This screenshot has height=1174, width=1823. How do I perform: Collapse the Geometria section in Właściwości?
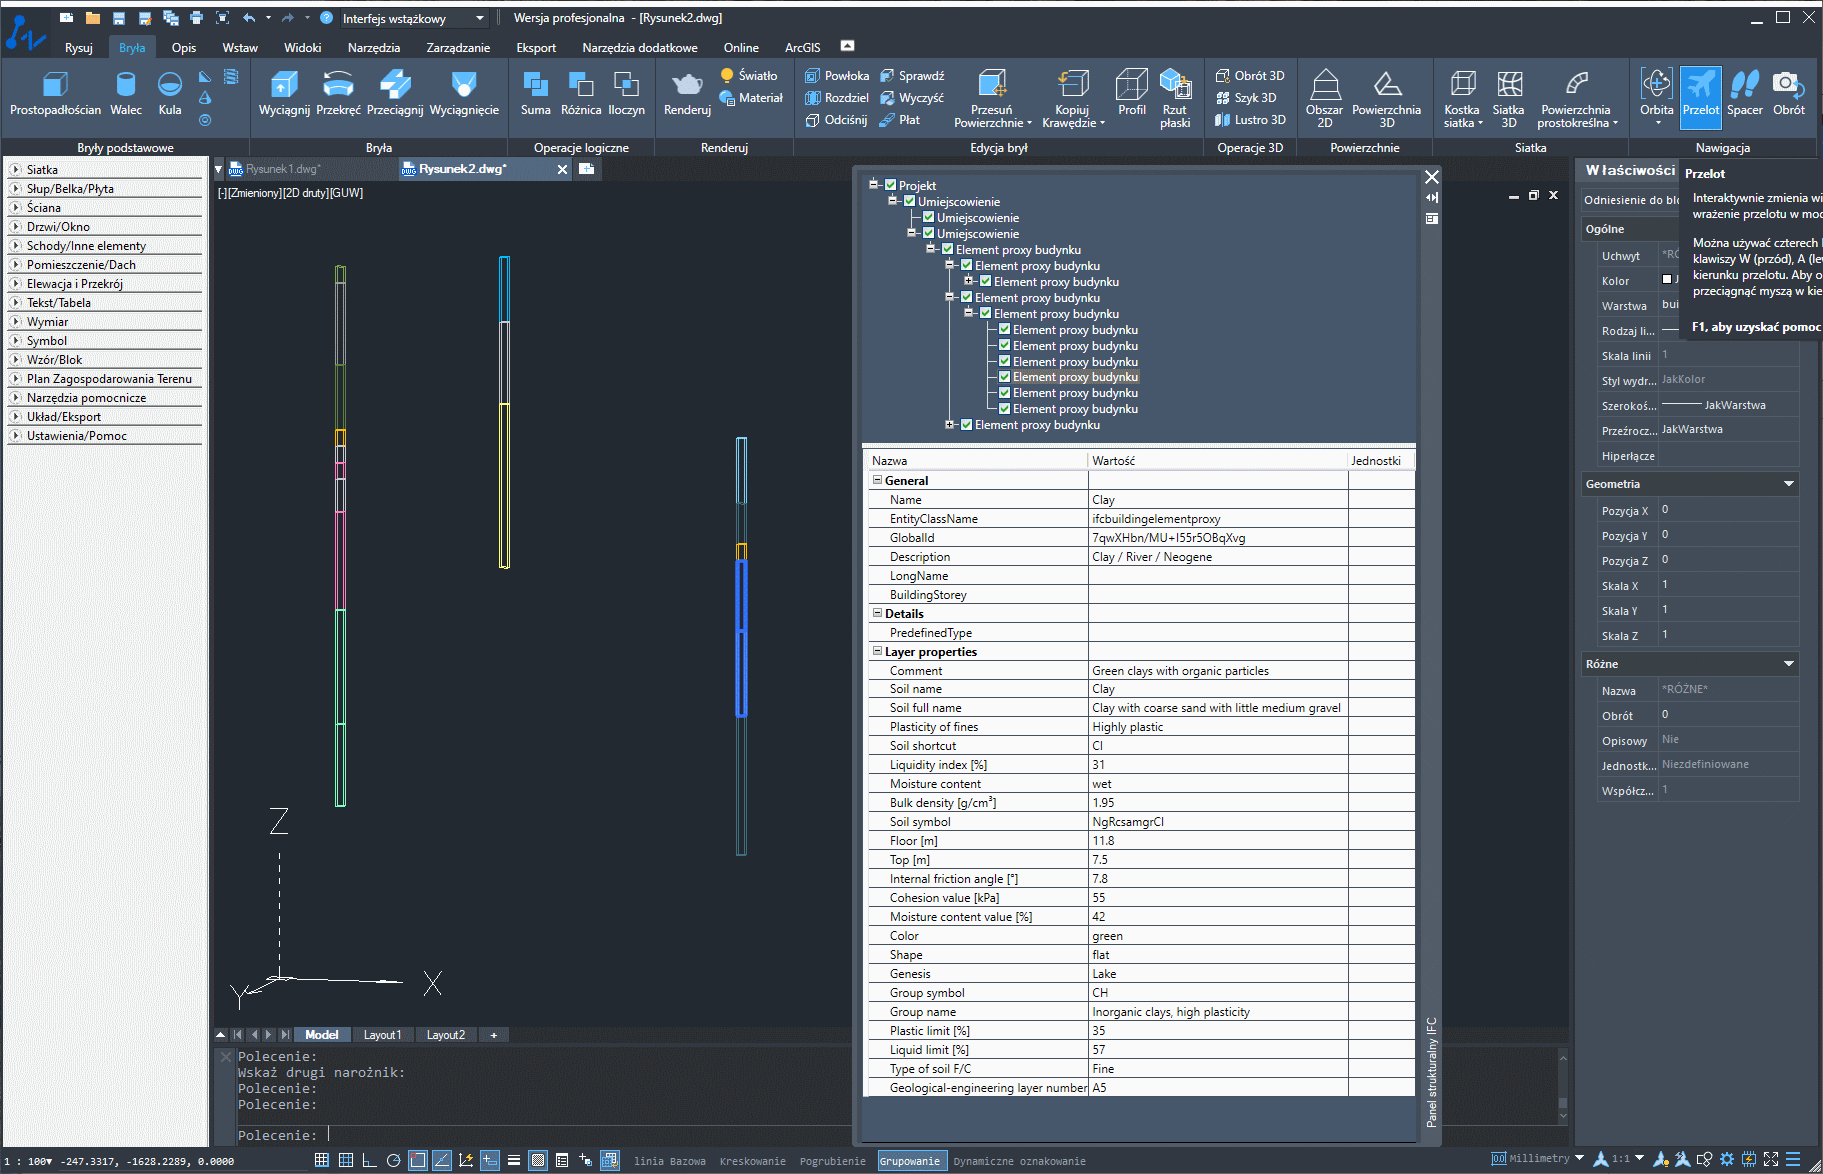point(1789,484)
